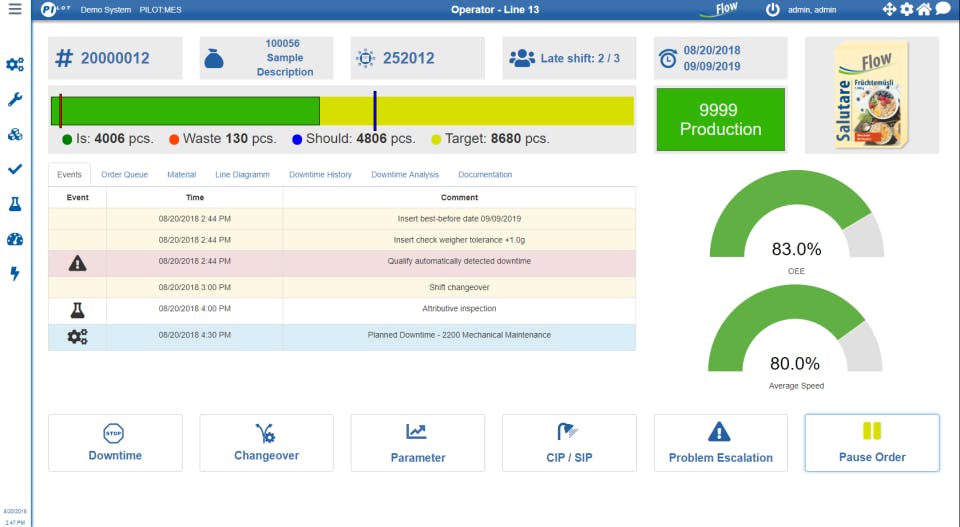This screenshot has height=527, width=960.
Task: Click the material bag icon
Action: click(x=214, y=59)
